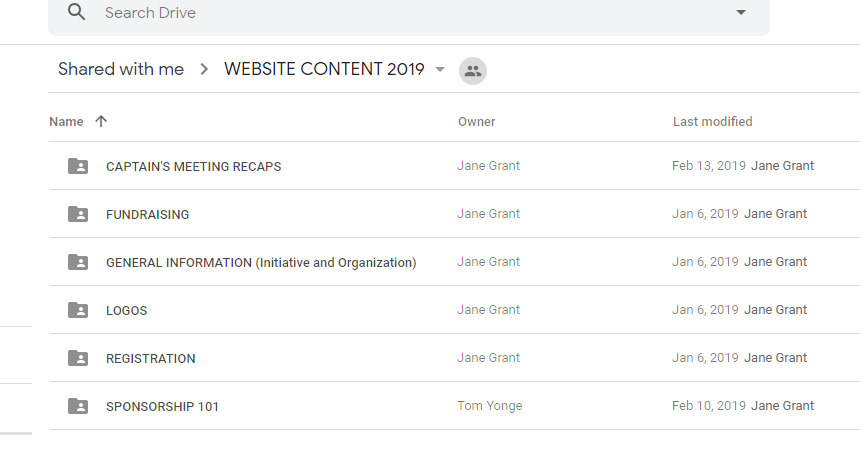
Task: Click the shared people icon
Action: [473, 71]
